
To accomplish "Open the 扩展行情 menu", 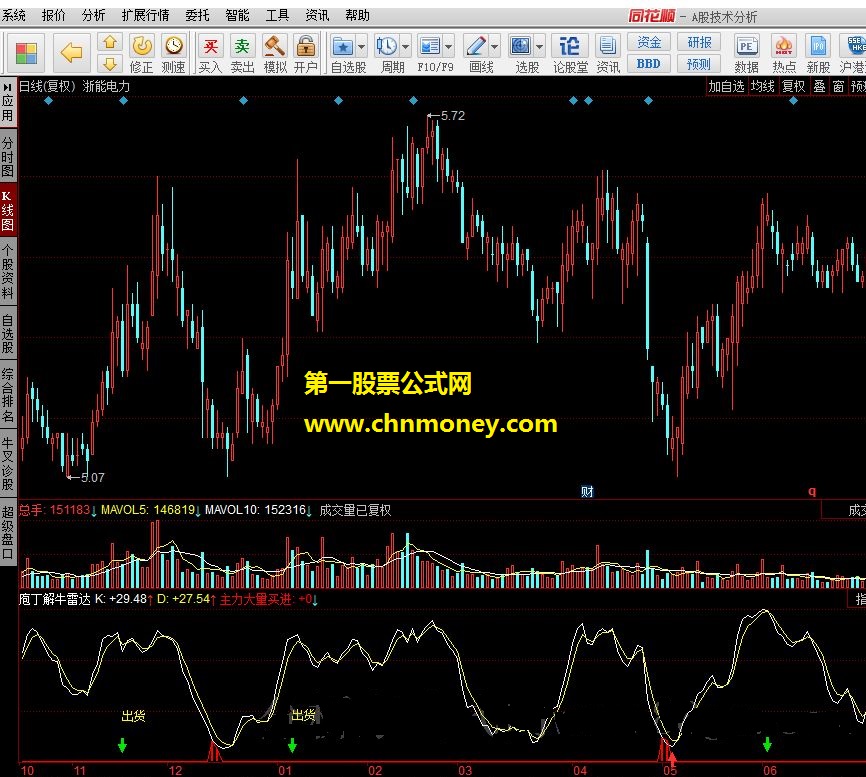I will click(145, 15).
